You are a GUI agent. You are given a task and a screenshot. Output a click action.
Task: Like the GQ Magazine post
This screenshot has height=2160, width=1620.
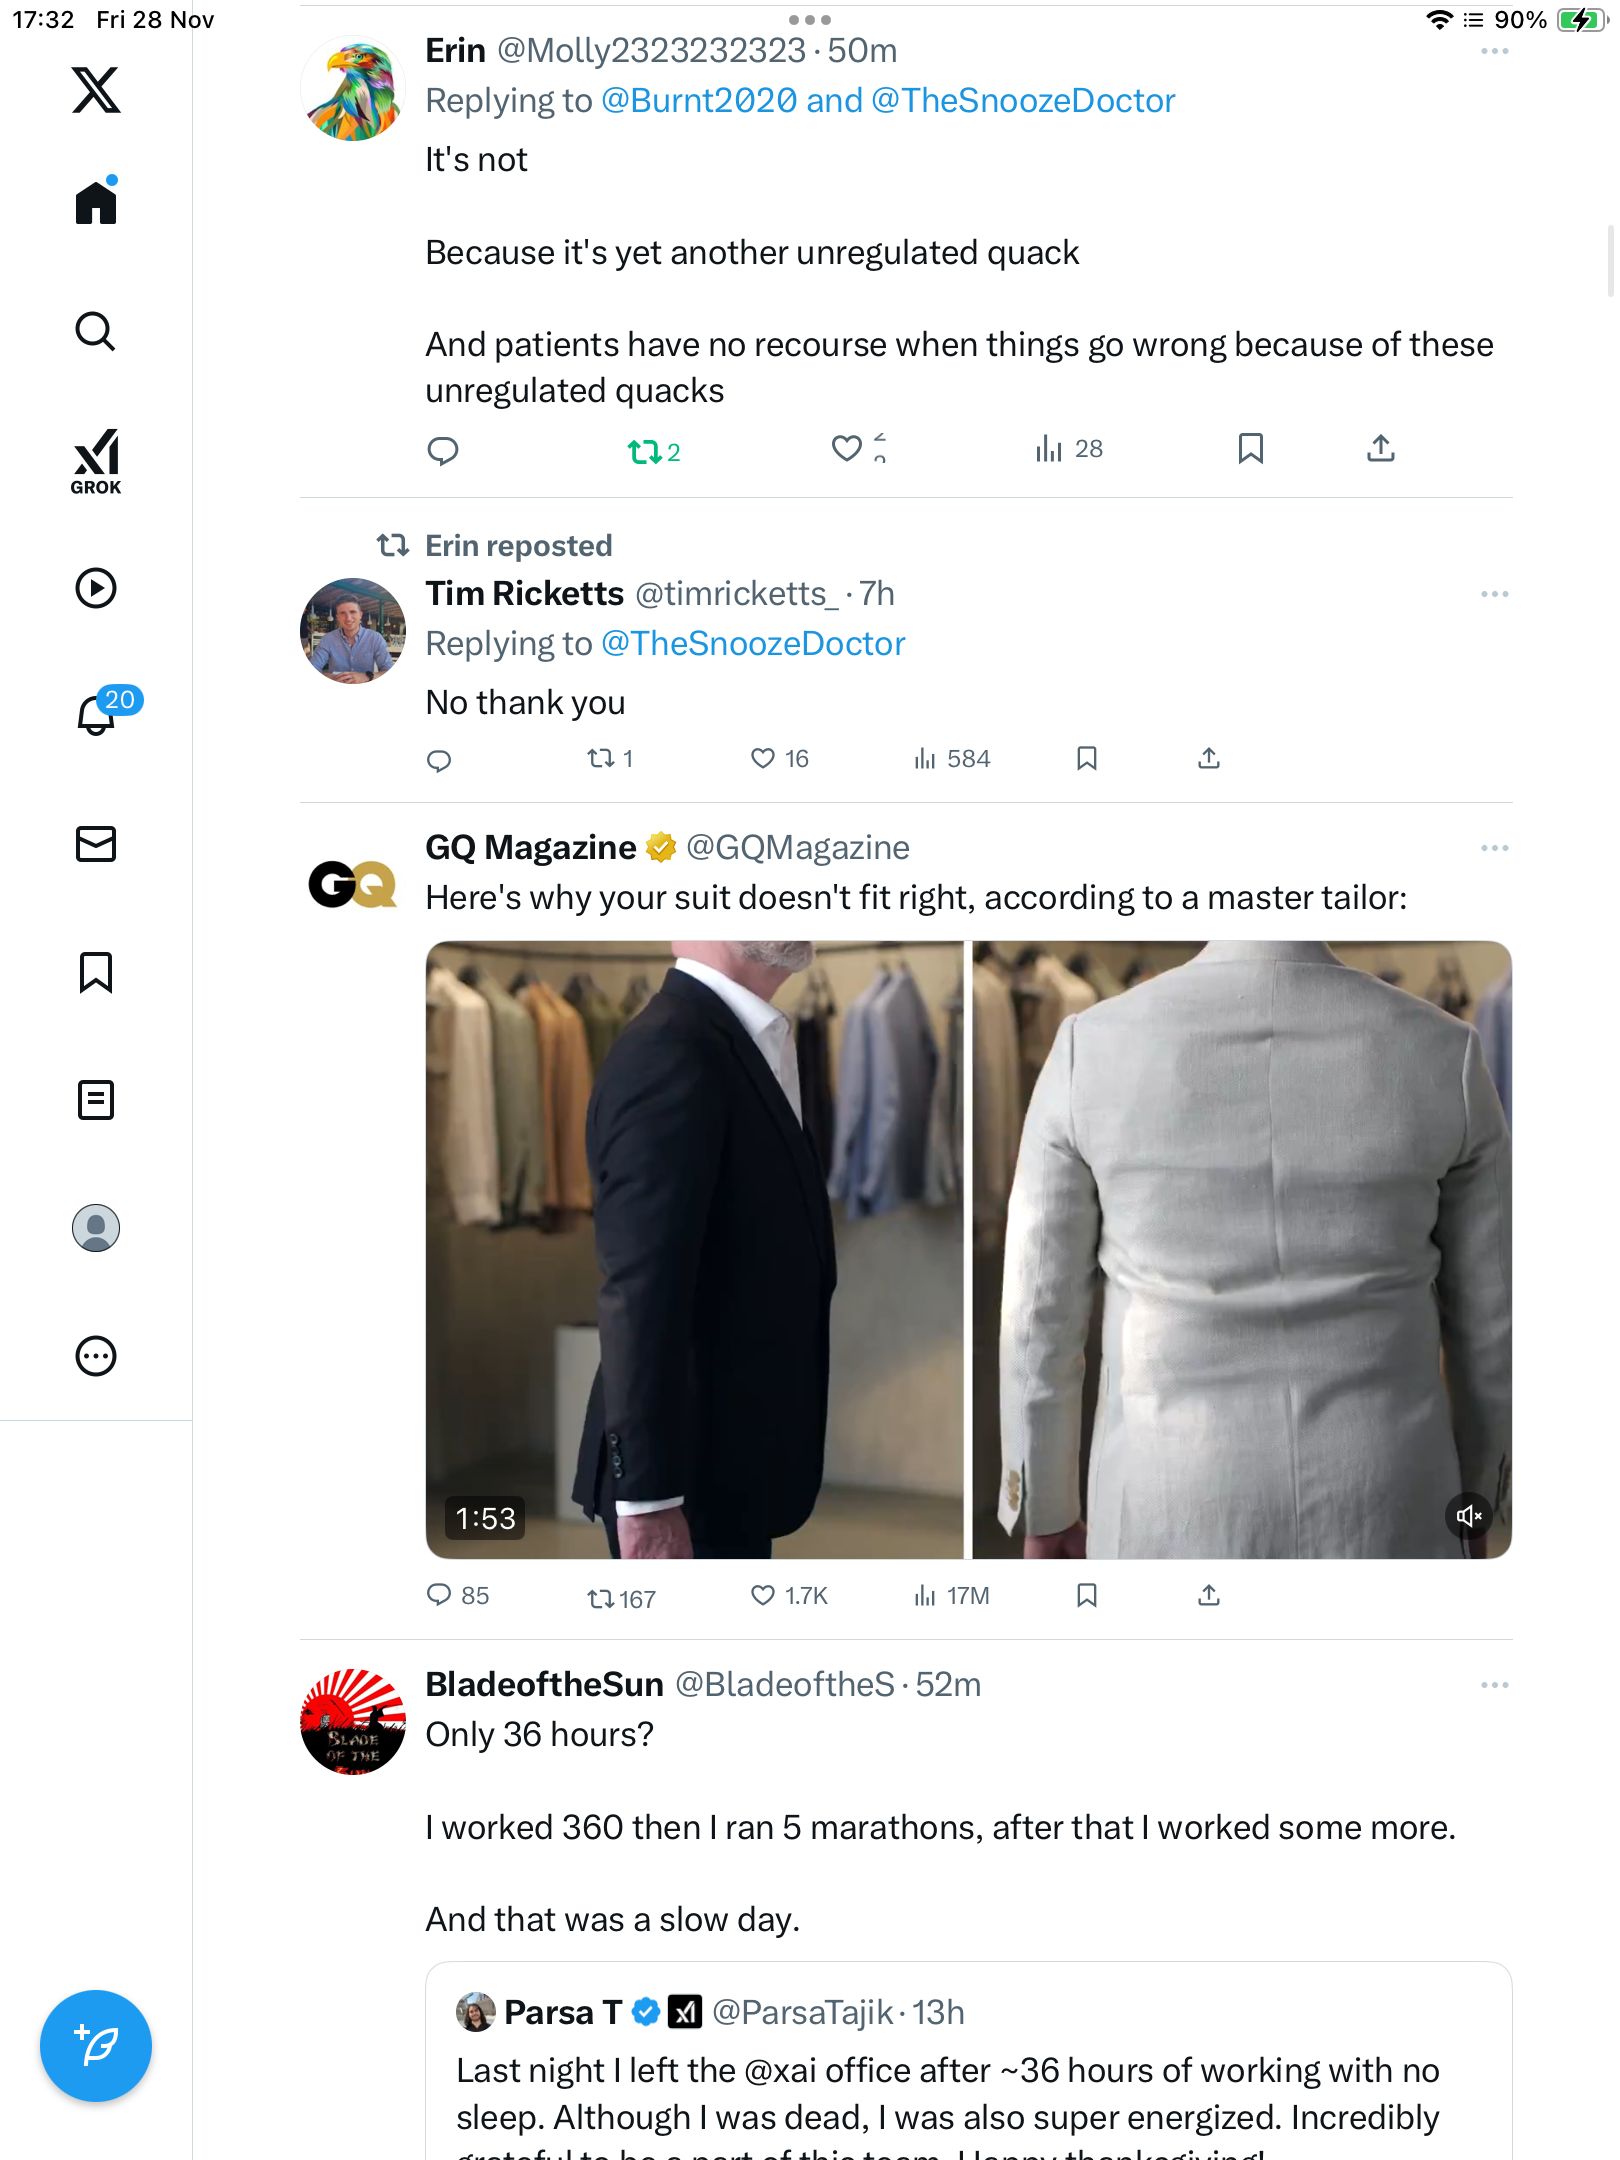pos(763,1596)
